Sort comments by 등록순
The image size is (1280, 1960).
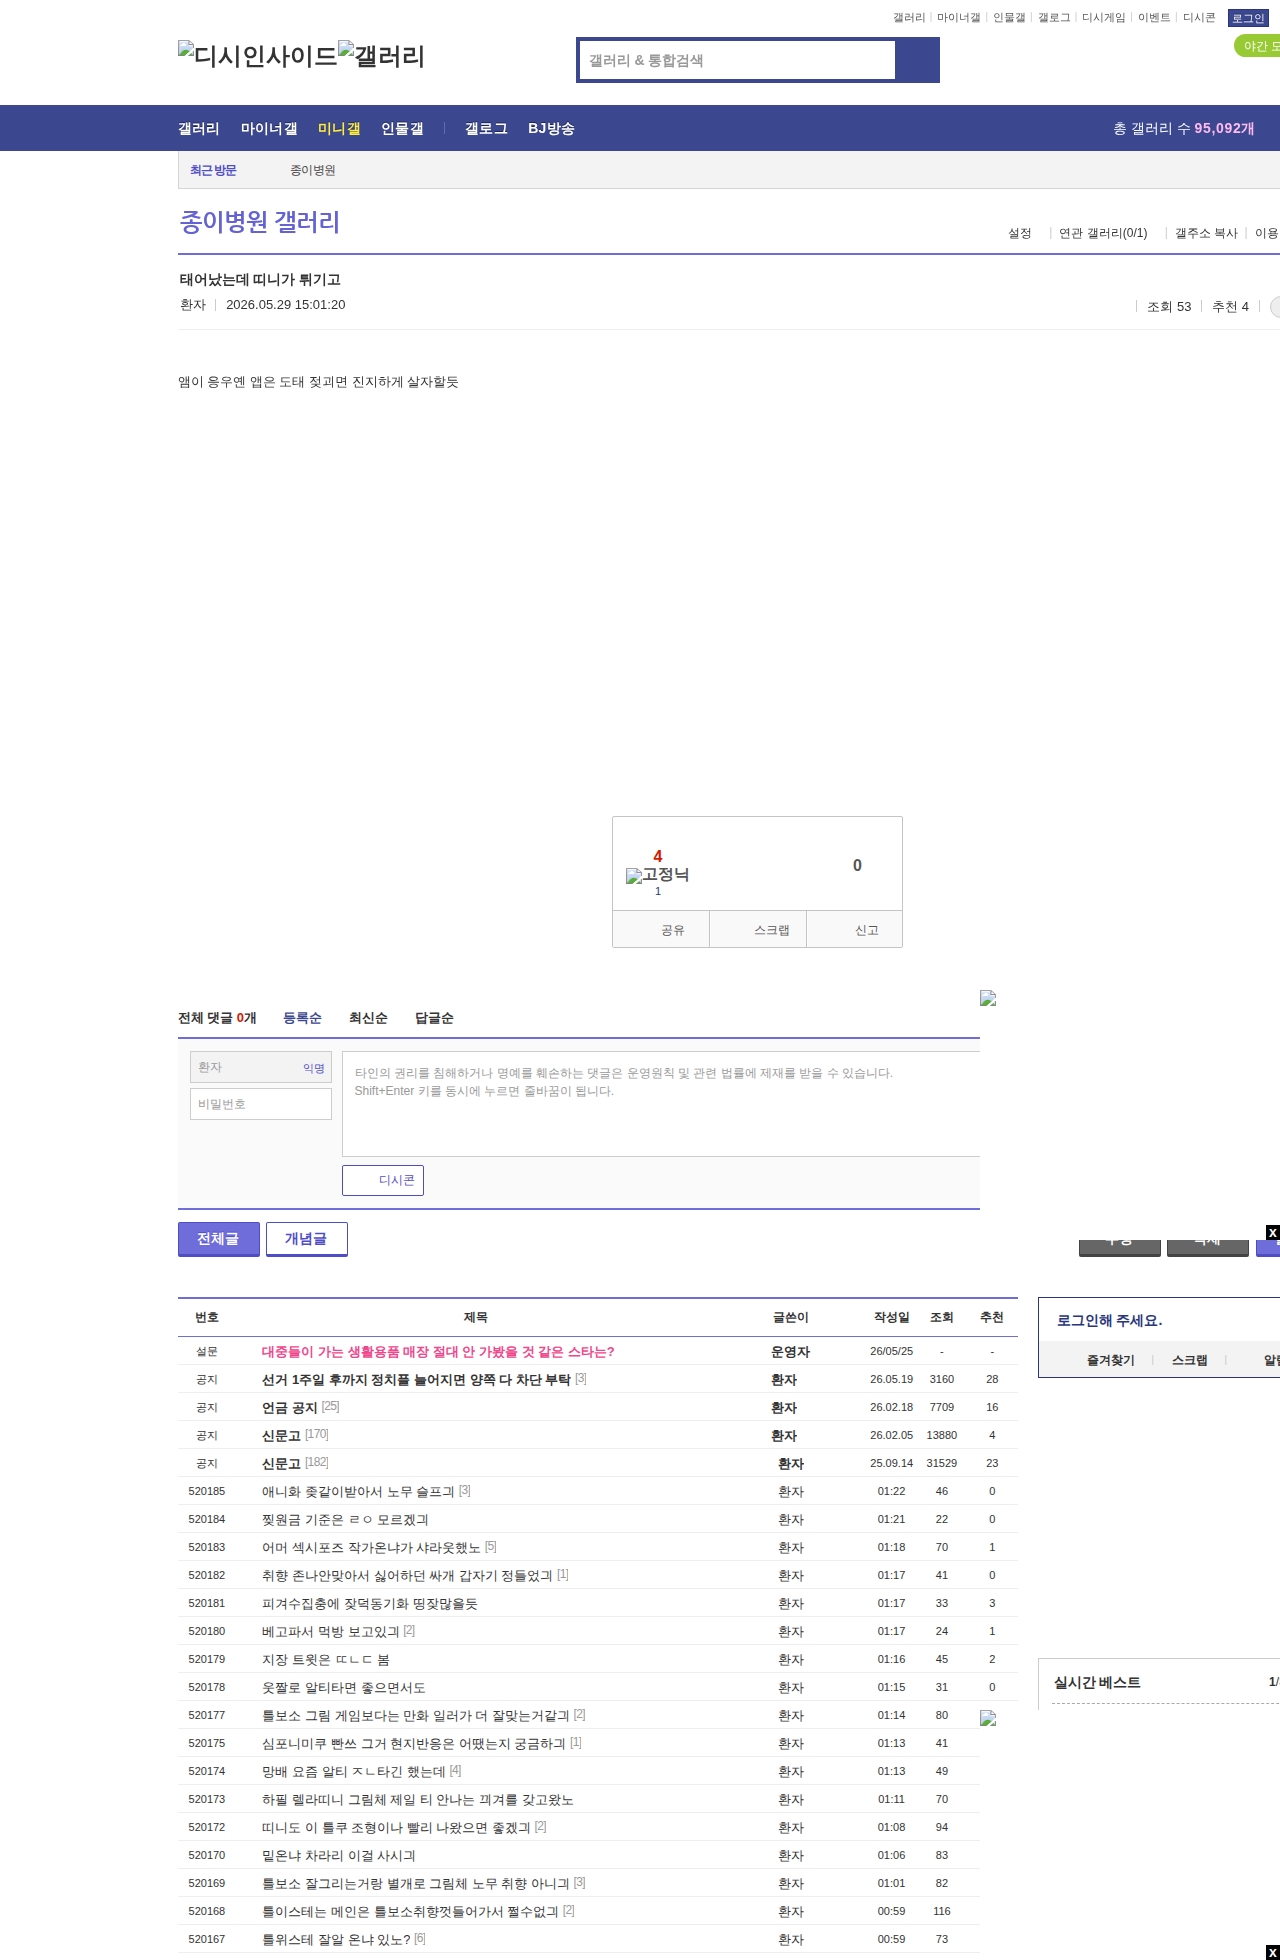pos(302,1018)
